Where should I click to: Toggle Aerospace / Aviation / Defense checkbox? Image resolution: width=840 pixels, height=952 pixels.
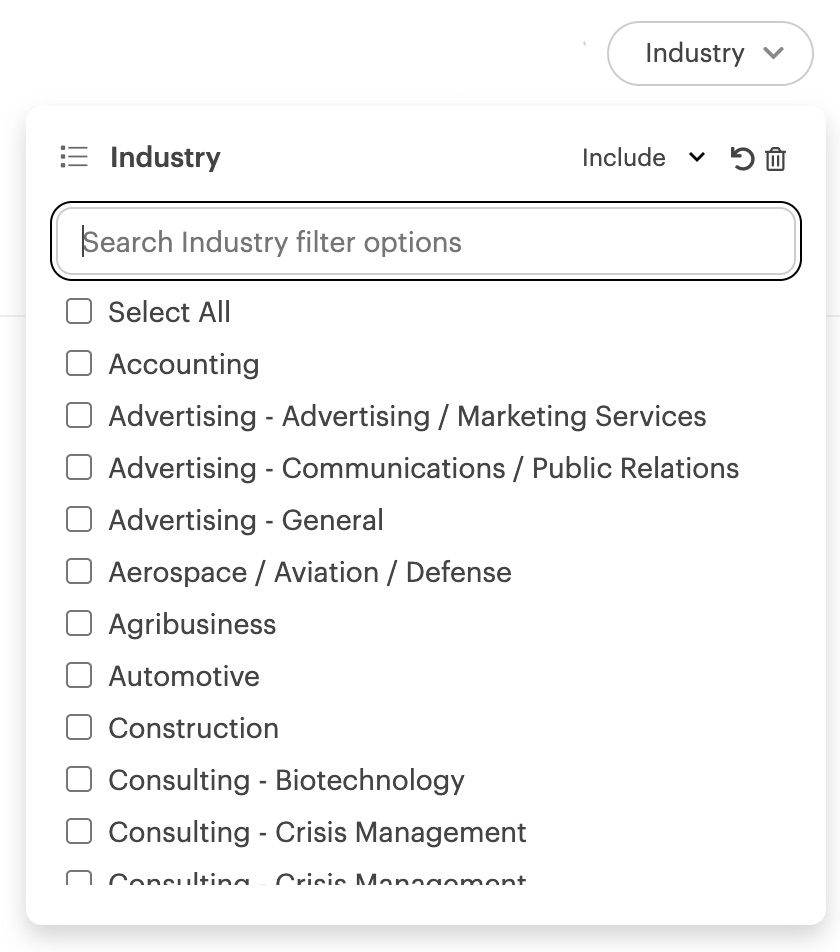(79, 572)
